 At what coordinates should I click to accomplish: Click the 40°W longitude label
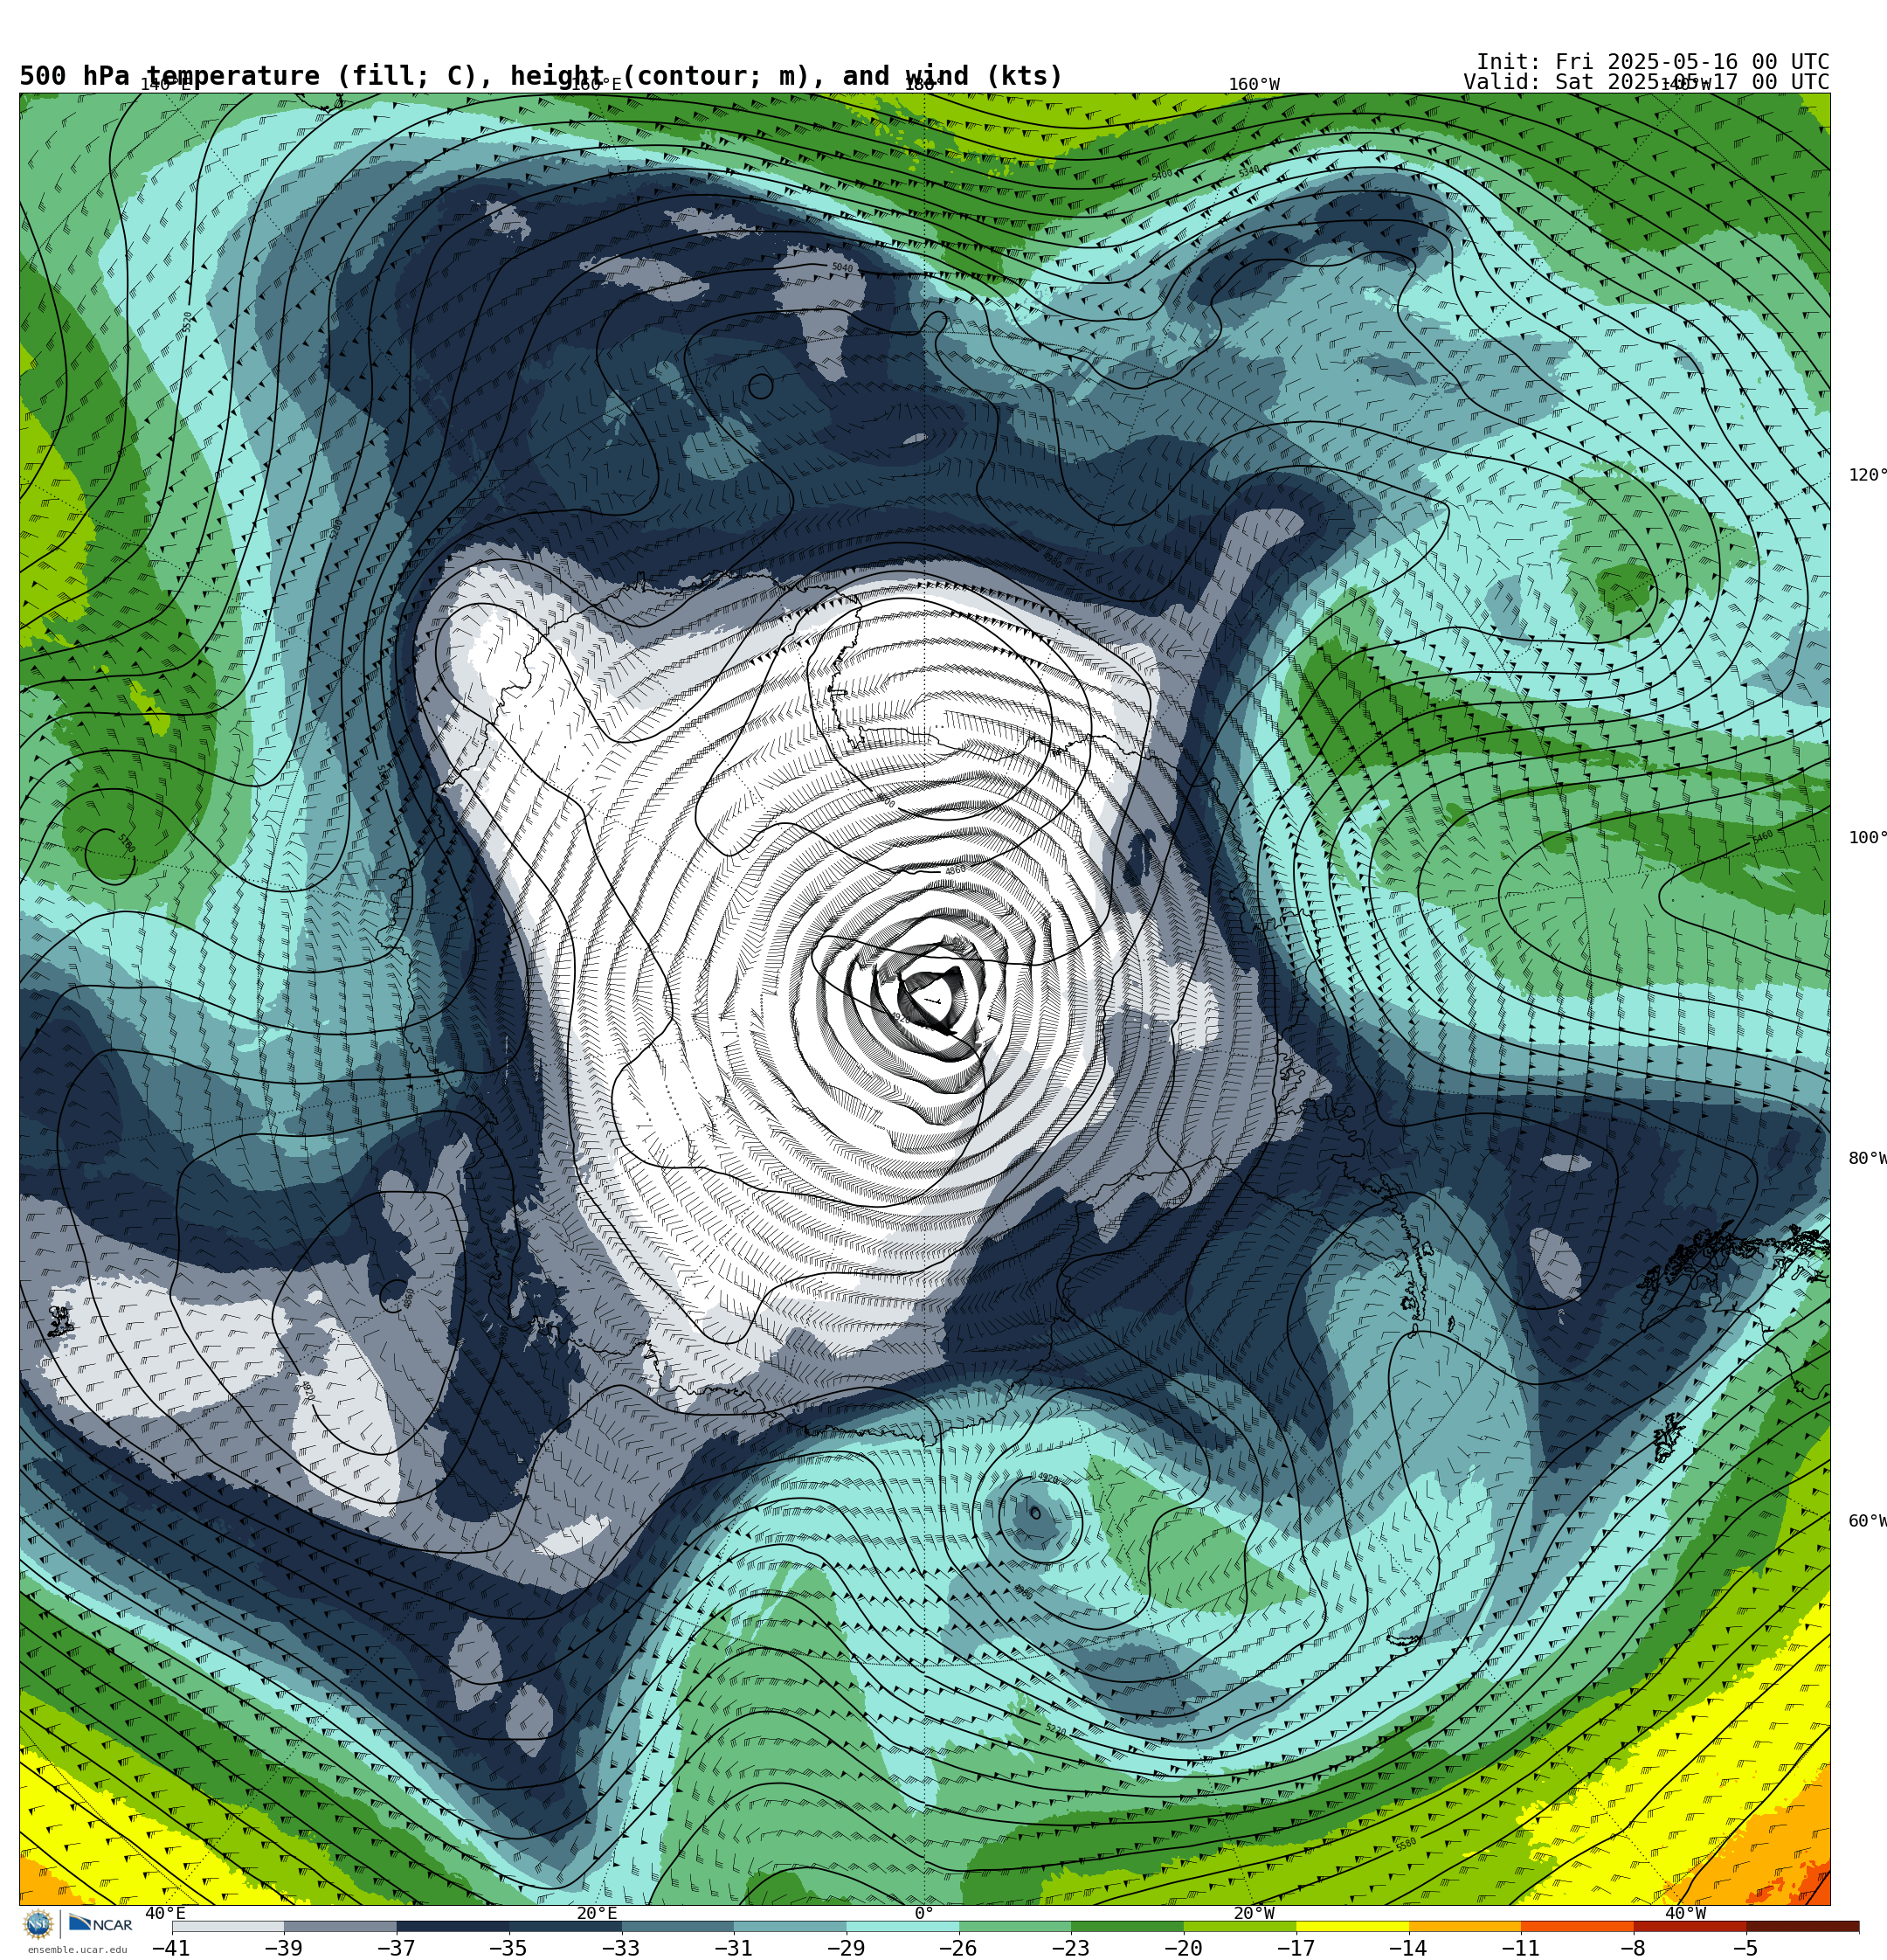pos(1685,1913)
